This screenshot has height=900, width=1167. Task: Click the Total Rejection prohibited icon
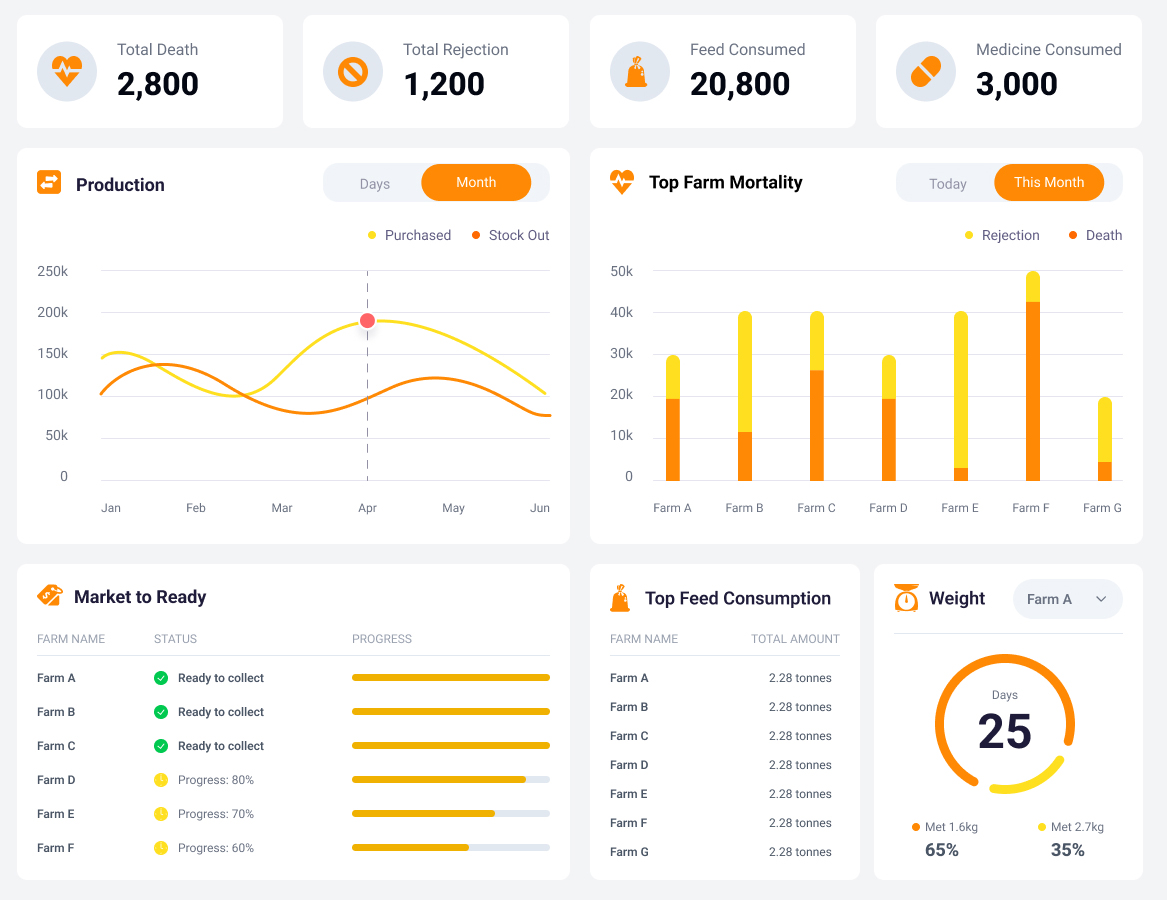coord(353,71)
